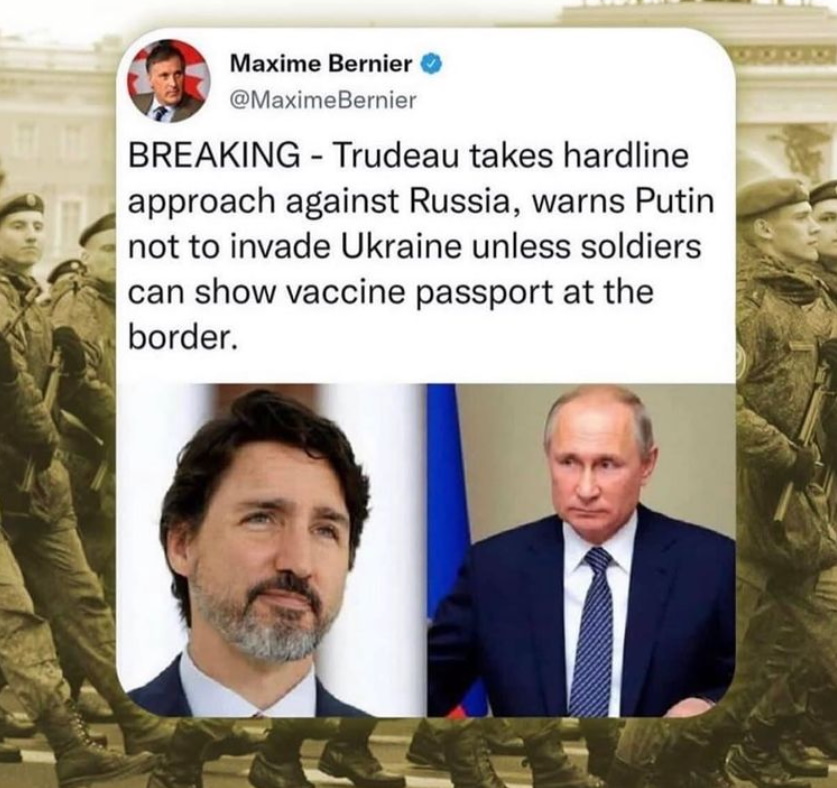The height and width of the screenshot is (788, 837).
Task: Click the Maxime Bernier display name
Action: (x=321, y=65)
